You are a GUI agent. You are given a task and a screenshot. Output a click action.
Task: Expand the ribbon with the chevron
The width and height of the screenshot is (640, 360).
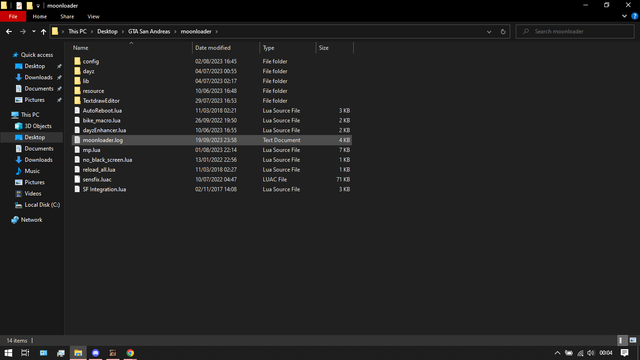(x=624, y=16)
